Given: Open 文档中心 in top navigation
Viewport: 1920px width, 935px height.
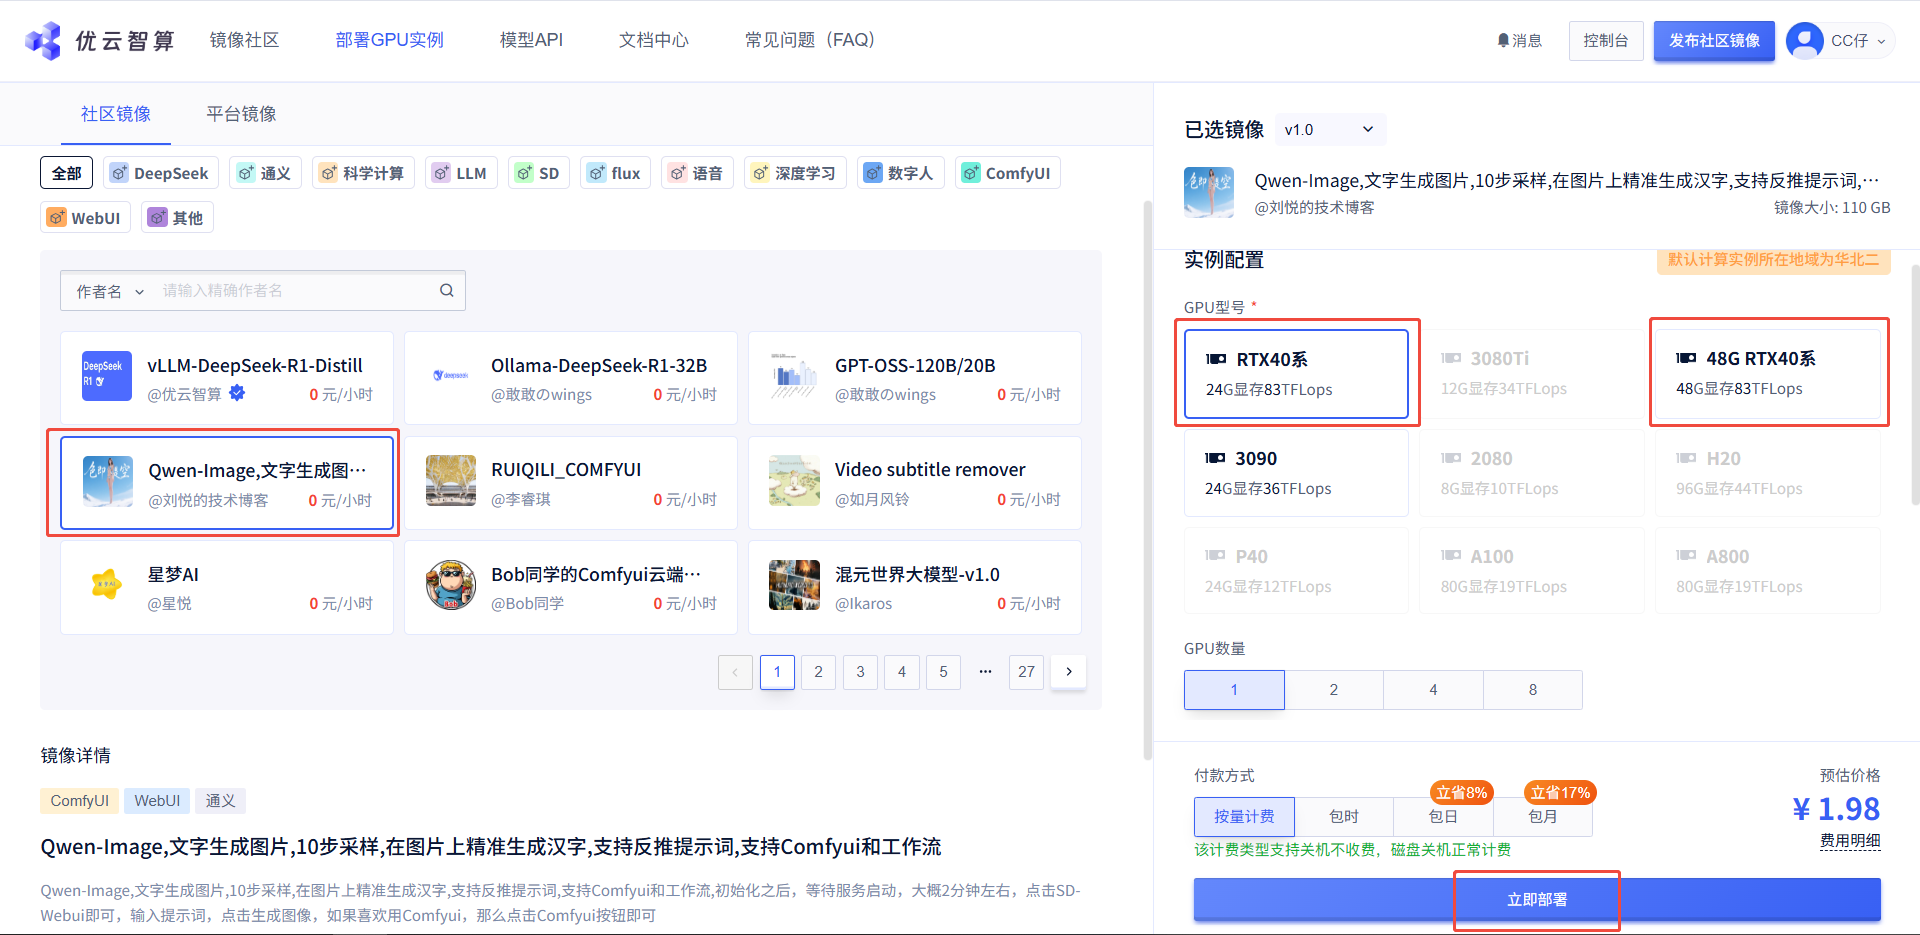Looking at the screenshot, I should 654,40.
